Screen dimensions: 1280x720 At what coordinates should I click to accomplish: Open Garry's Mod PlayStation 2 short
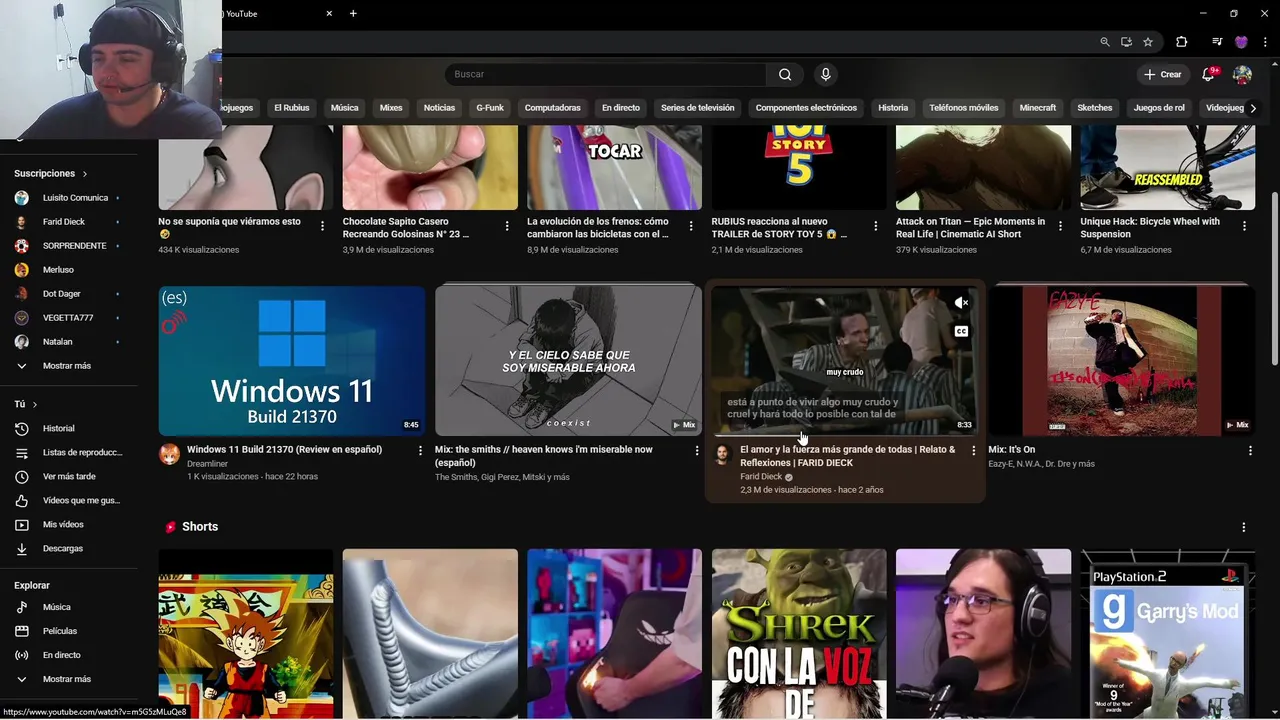[x=1167, y=634]
